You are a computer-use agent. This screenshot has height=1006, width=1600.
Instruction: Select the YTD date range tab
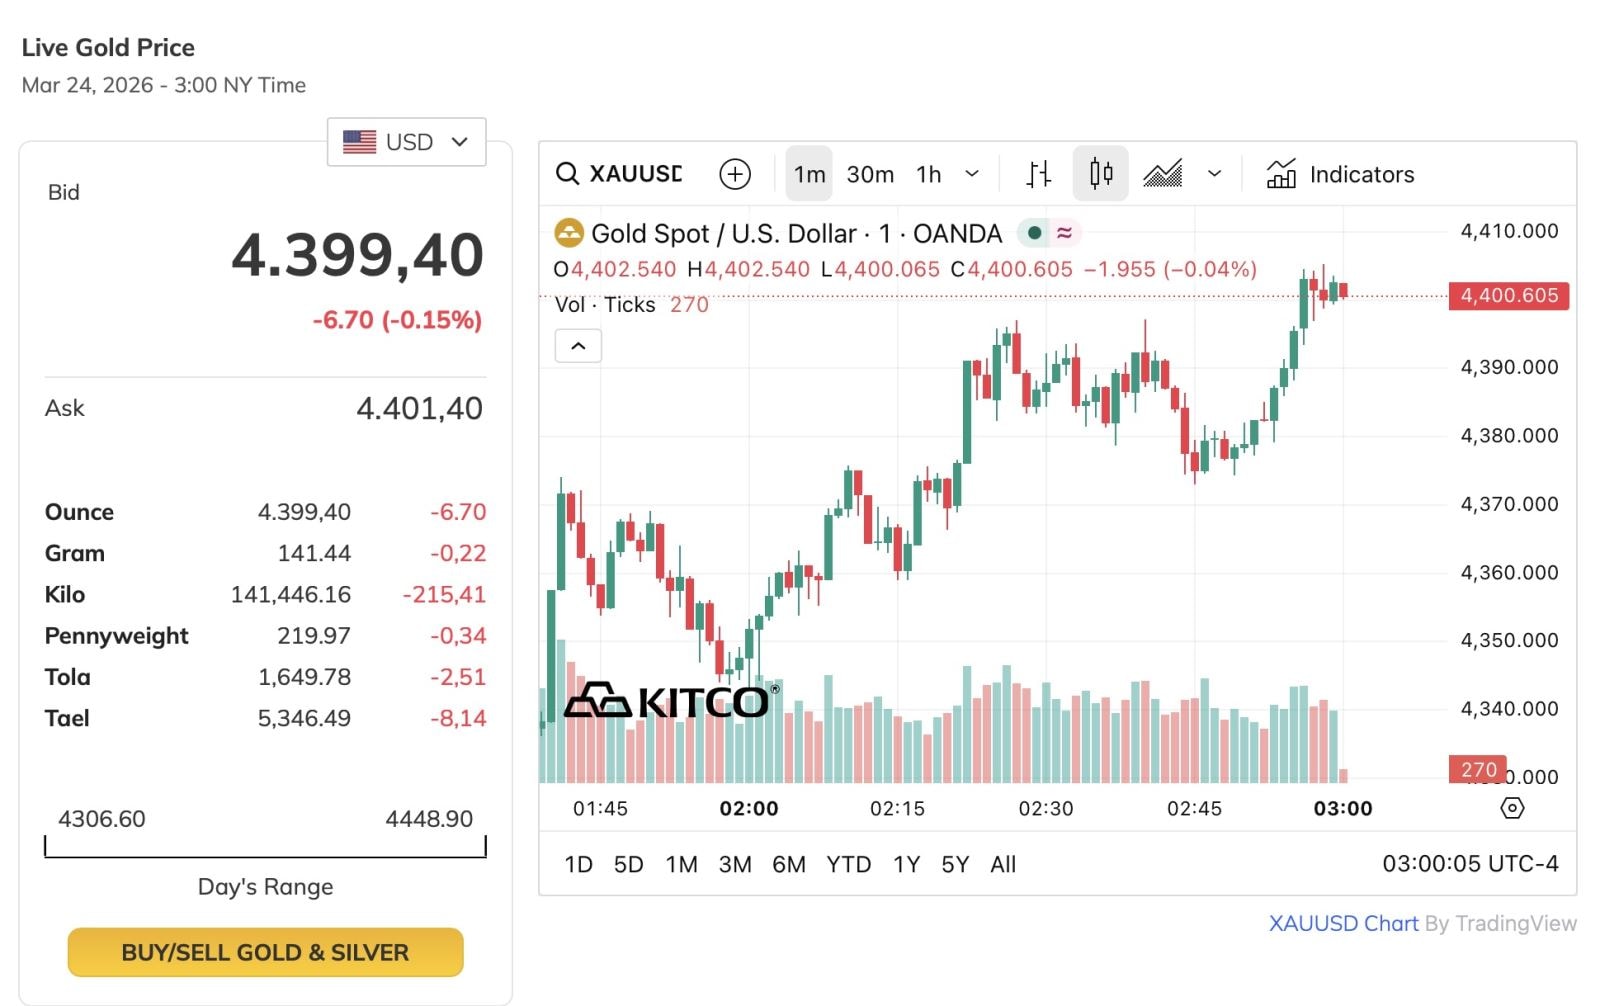tap(848, 864)
